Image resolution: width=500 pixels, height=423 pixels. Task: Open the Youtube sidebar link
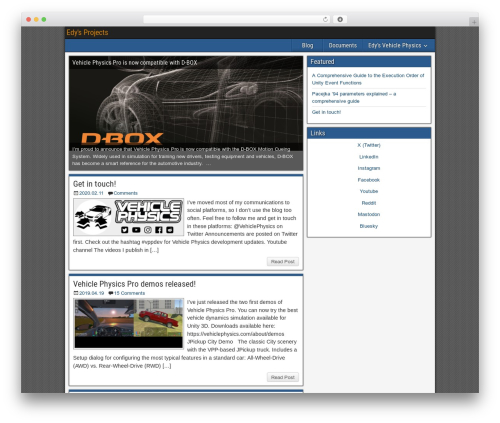pos(369,191)
